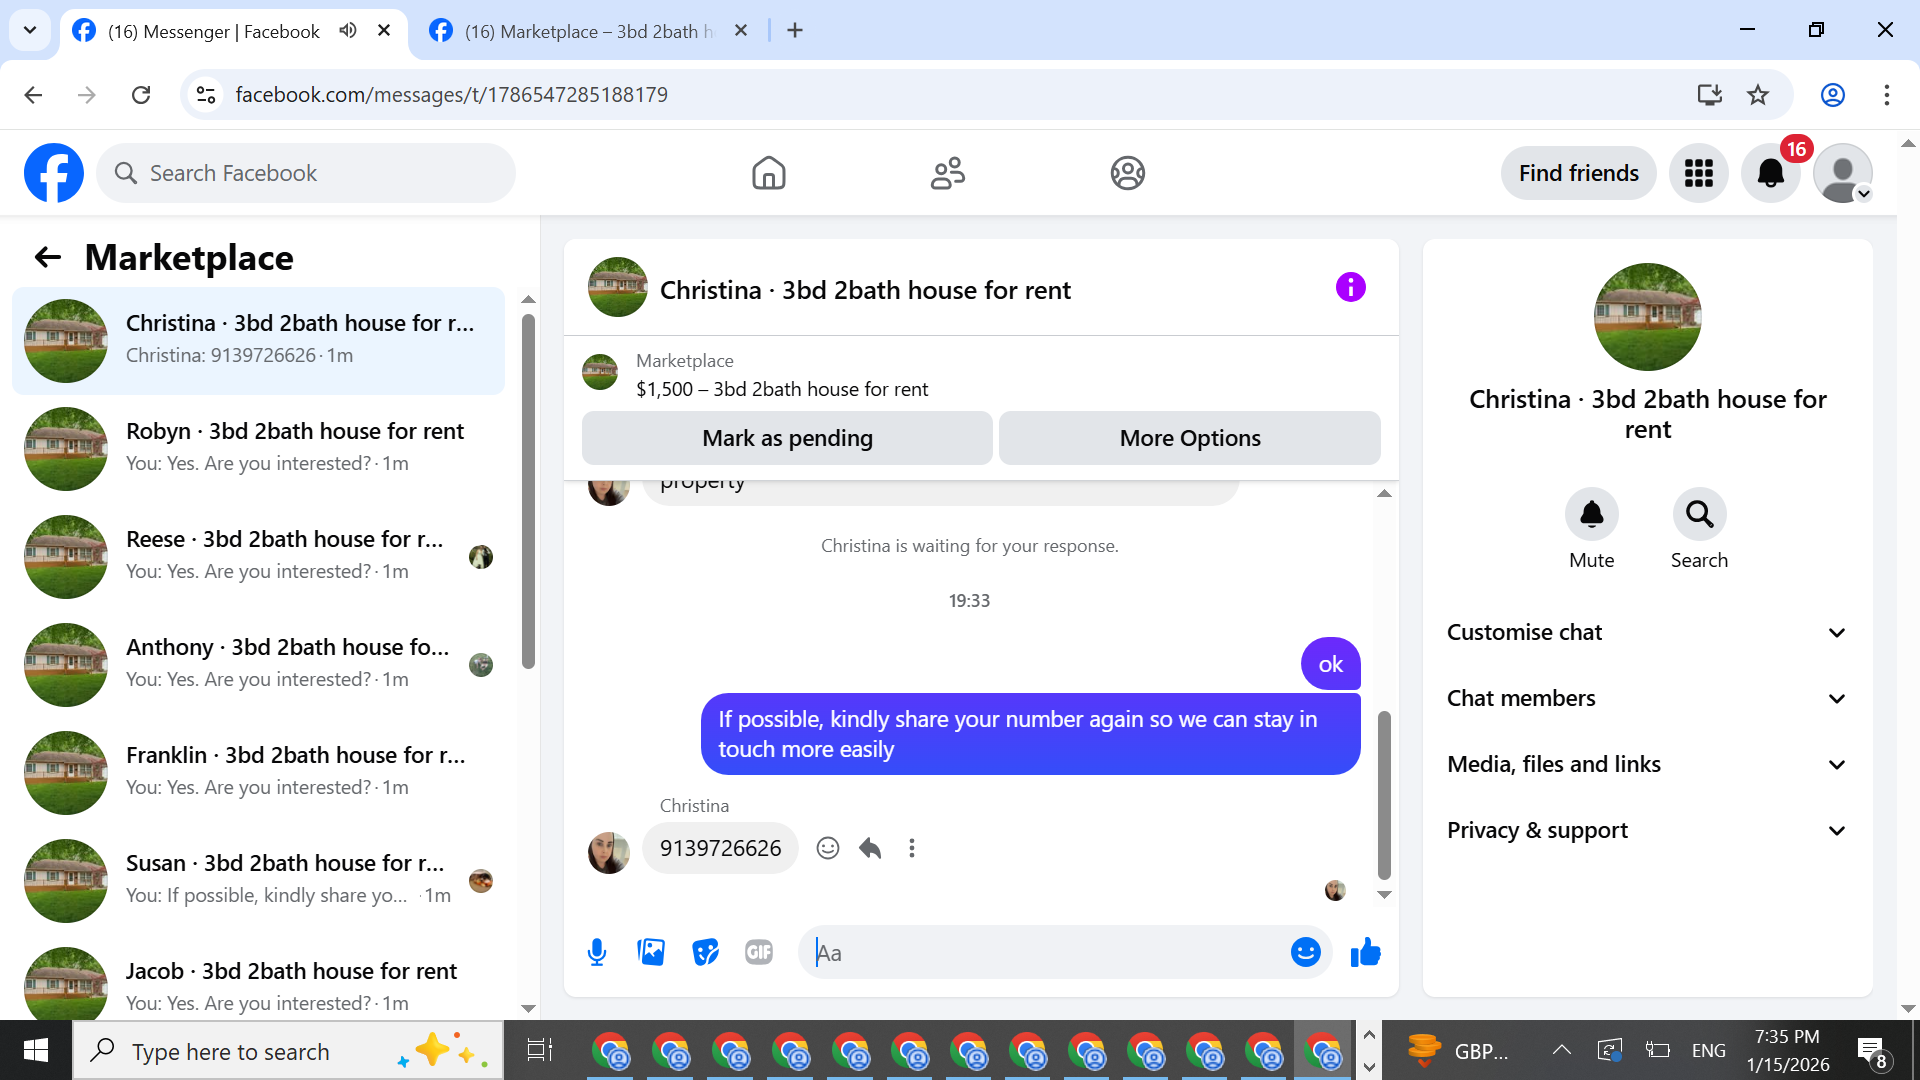Screen dimensions: 1920x1080
Task: Click the voice clip microphone icon
Action: (597, 952)
